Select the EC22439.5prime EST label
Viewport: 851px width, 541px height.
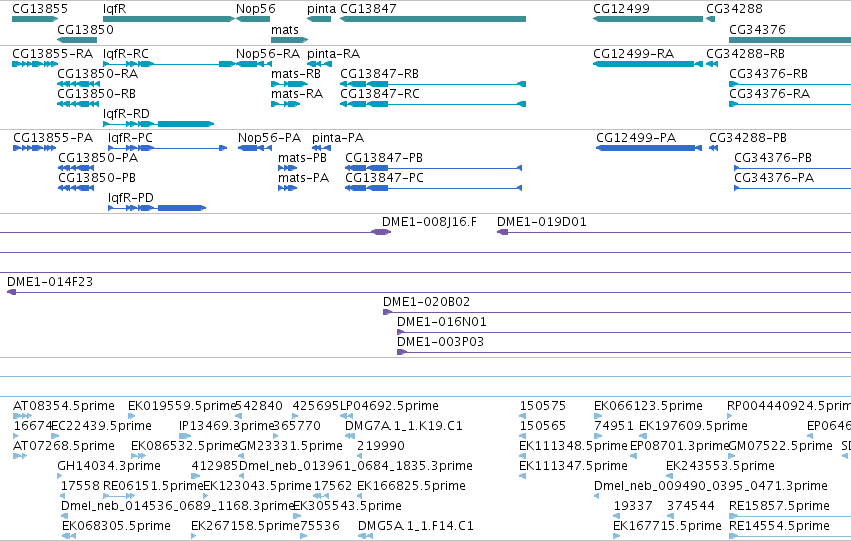[x=101, y=426]
